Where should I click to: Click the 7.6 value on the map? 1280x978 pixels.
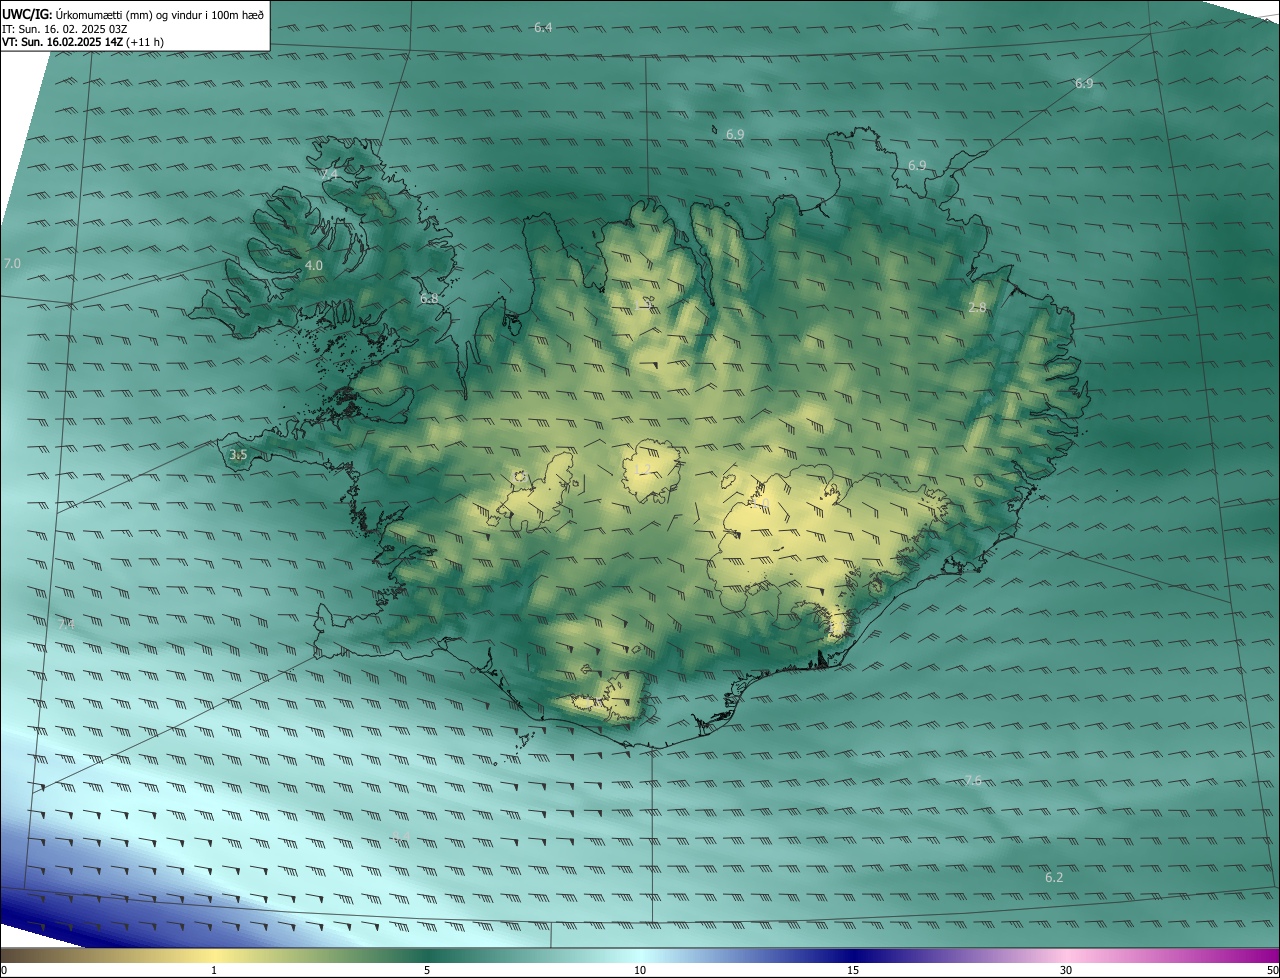(x=972, y=780)
